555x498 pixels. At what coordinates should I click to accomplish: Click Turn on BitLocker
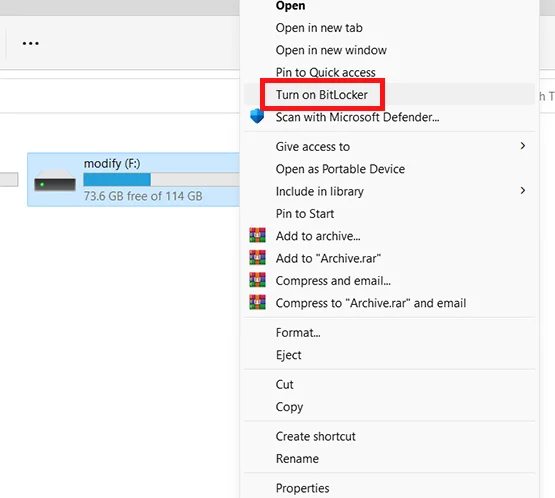click(322, 95)
